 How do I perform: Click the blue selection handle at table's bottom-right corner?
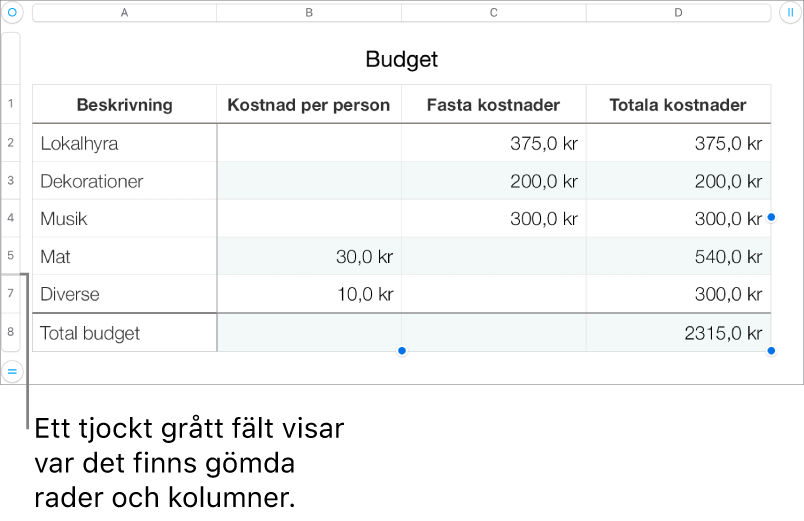click(771, 351)
